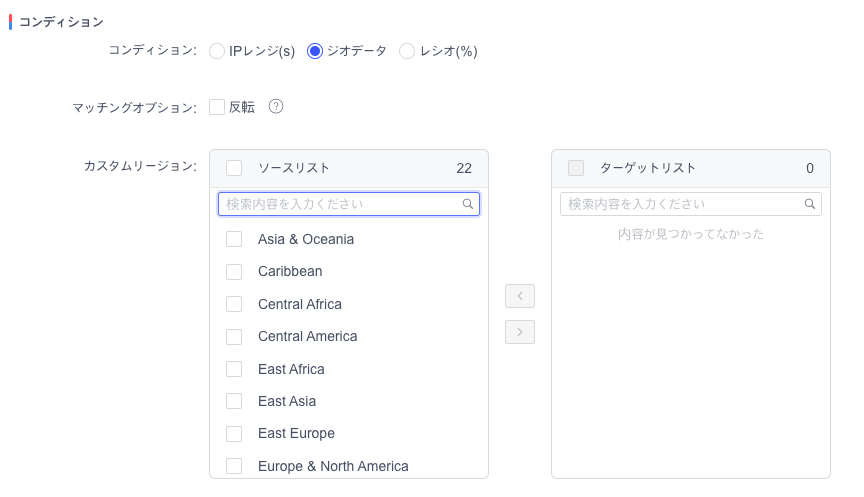Viewport: 864px width, 497px height.
Task: Move selected items left with arrow button
Action: [520, 296]
